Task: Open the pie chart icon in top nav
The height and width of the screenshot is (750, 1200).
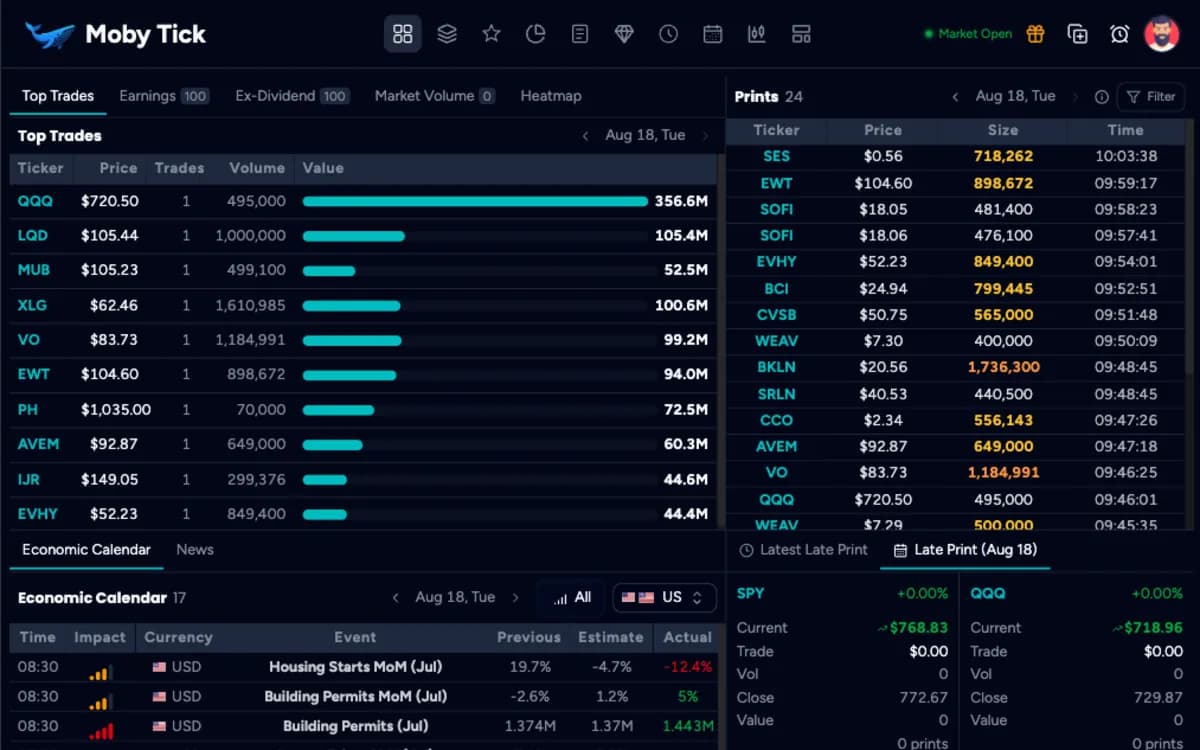Action: pyautogui.click(x=535, y=34)
